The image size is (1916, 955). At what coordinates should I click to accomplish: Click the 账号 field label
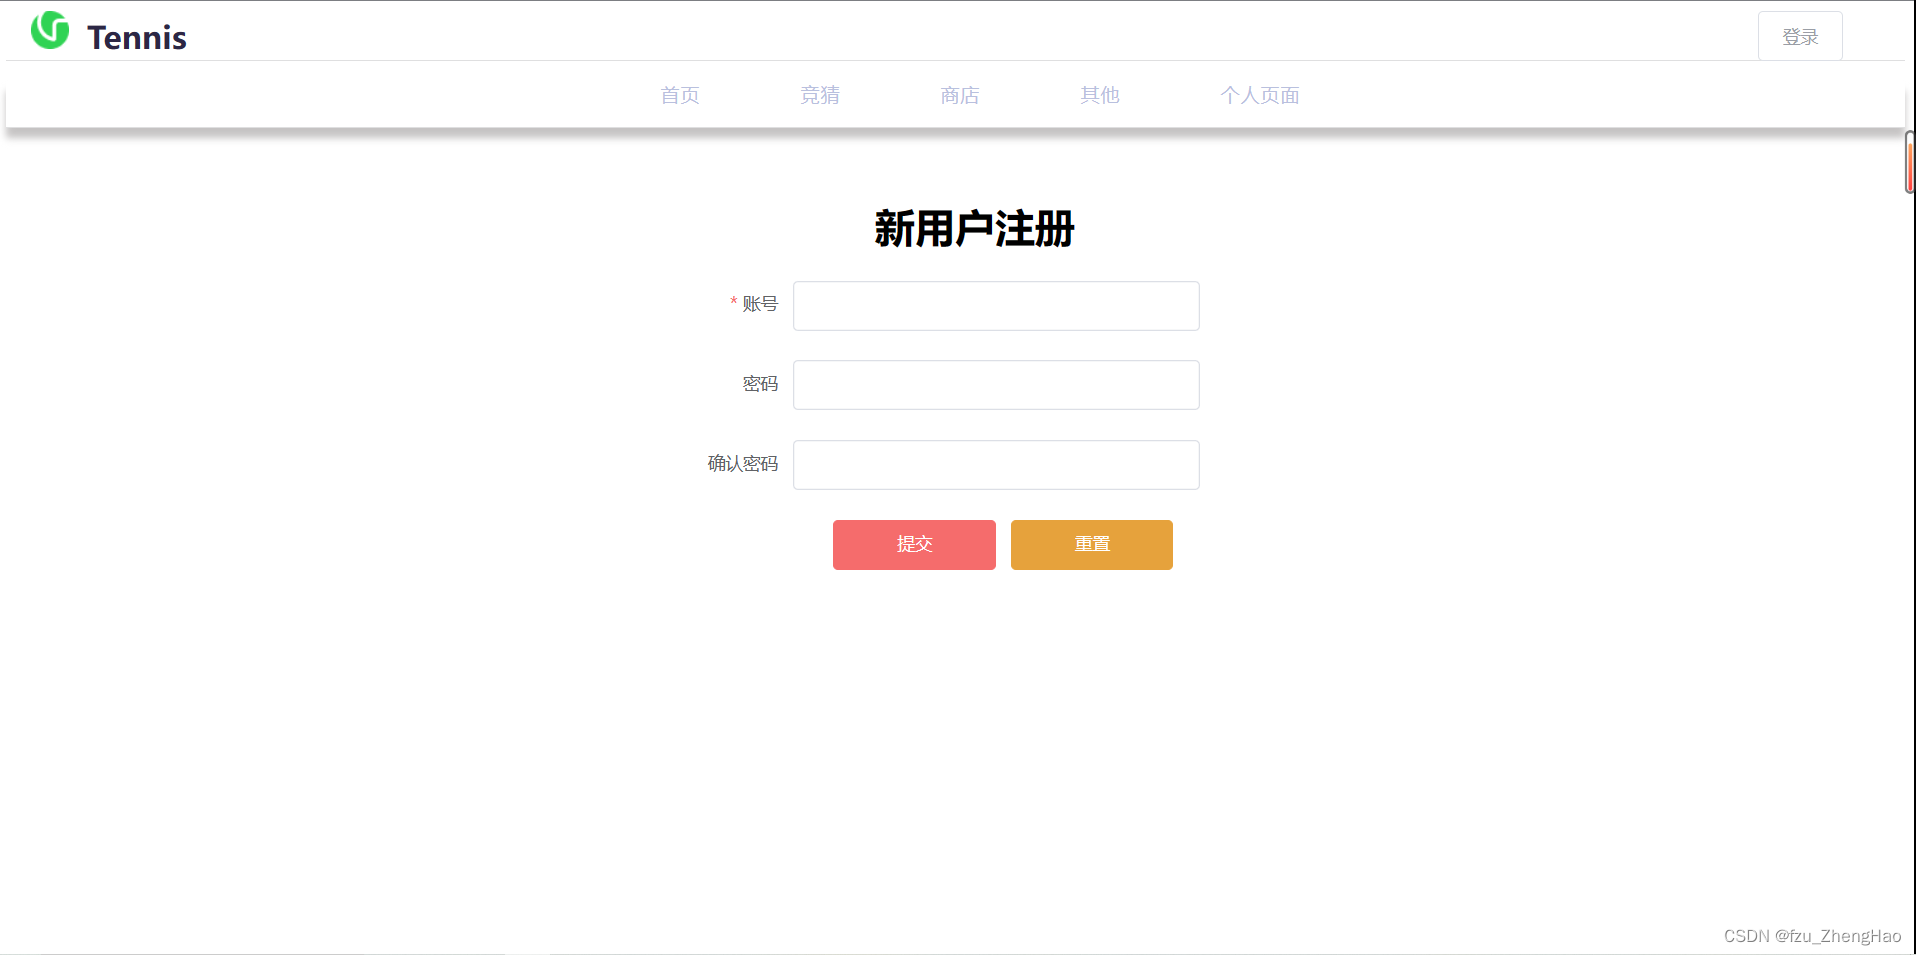pos(760,305)
